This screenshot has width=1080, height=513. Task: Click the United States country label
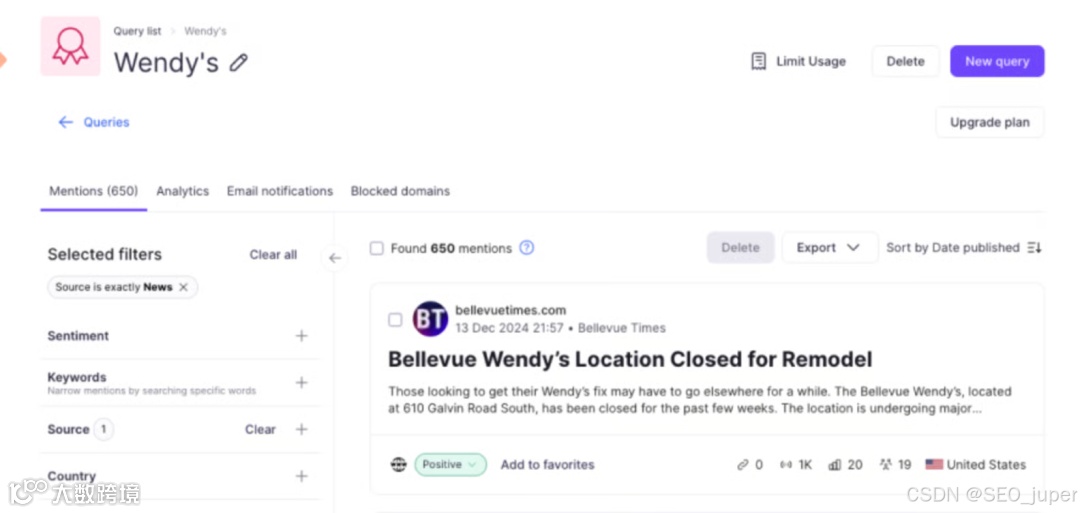tap(986, 465)
